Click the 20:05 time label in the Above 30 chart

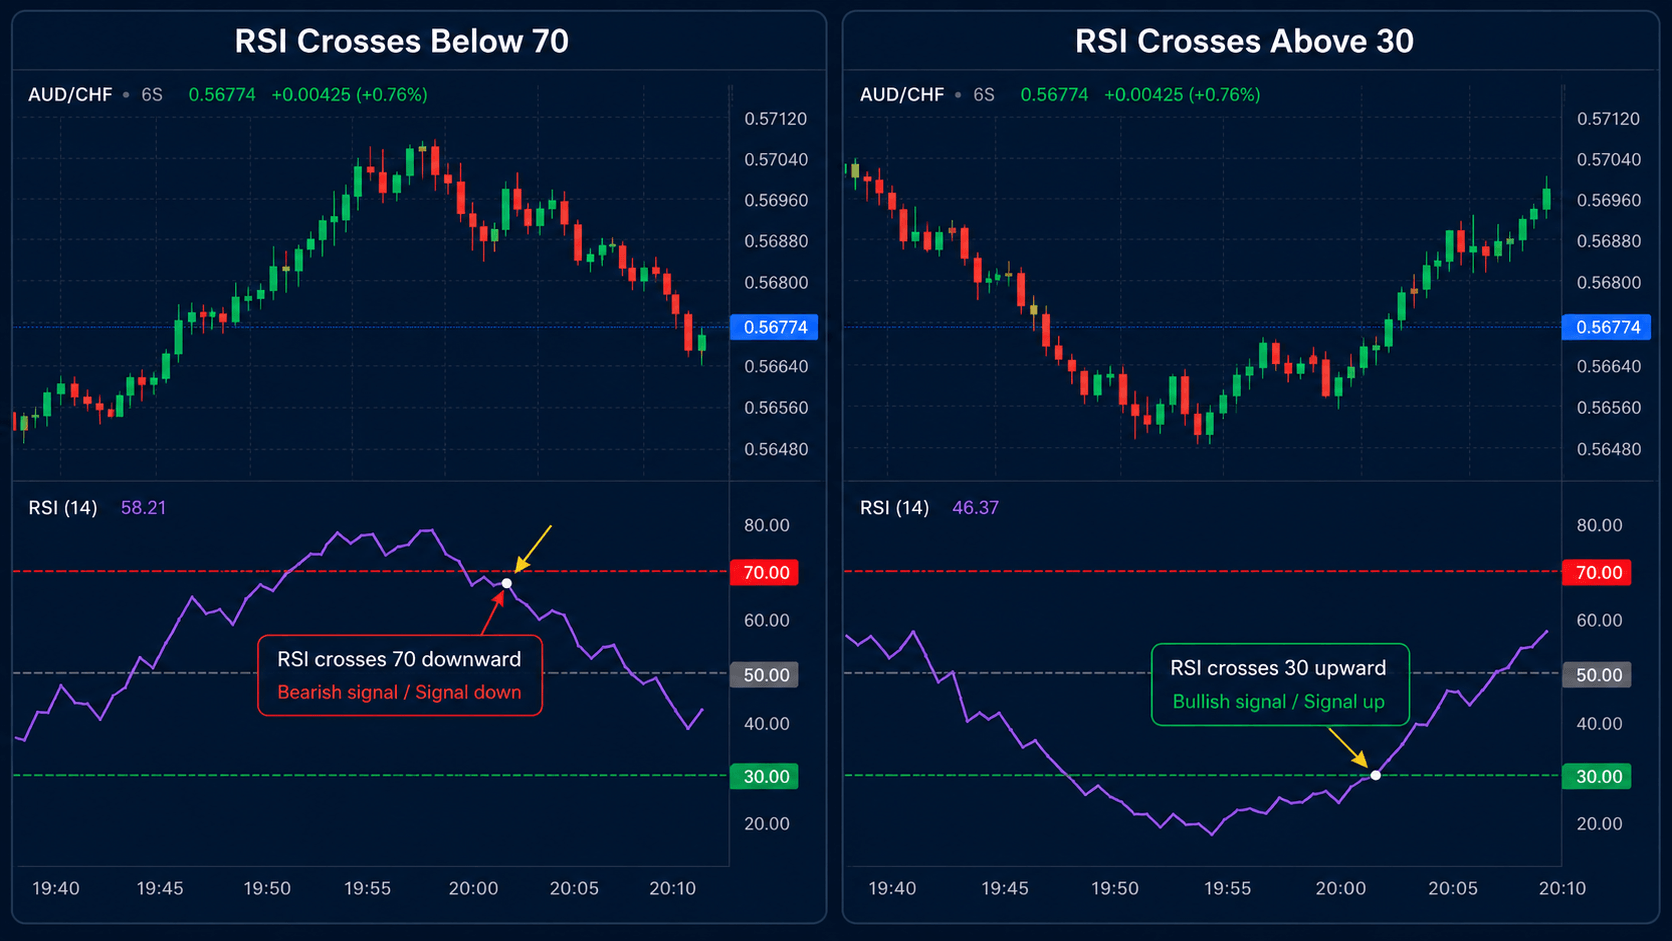coord(1452,889)
